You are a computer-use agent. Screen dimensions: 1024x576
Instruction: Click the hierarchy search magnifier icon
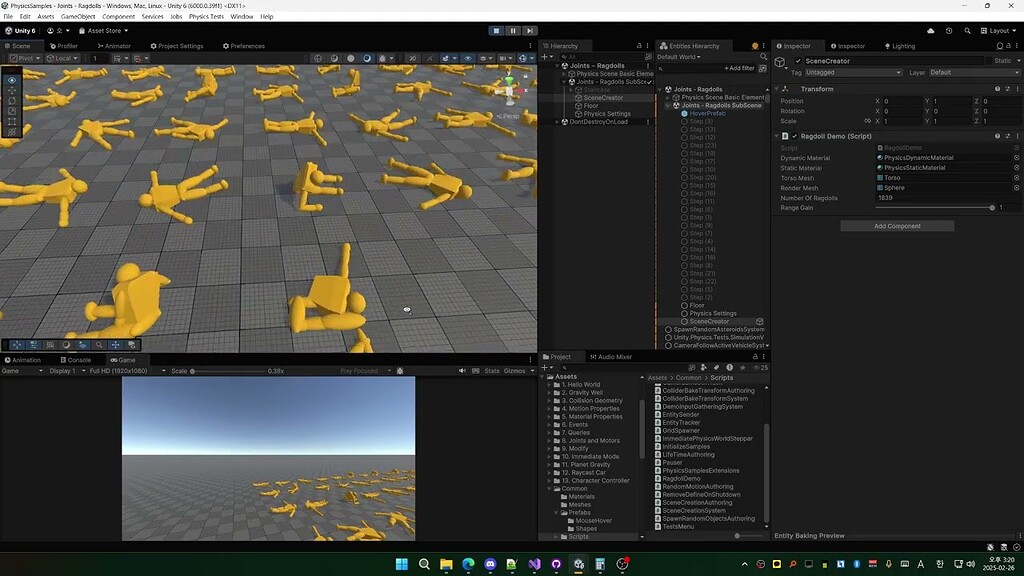tap(564, 57)
